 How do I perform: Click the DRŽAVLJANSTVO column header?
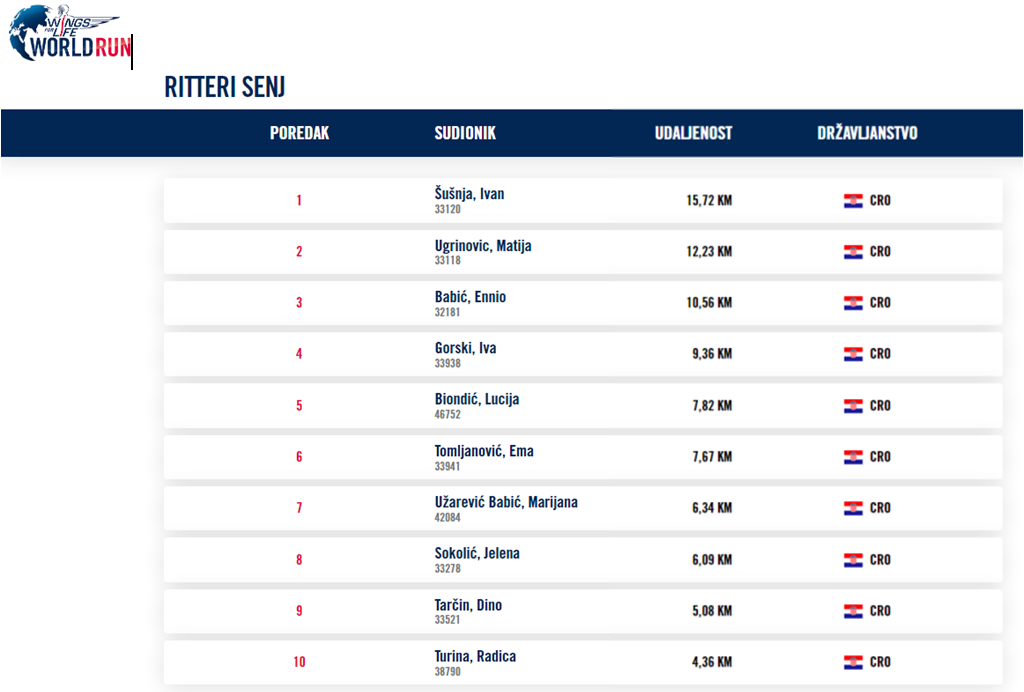pyautogui.click(x=867, y=133)
